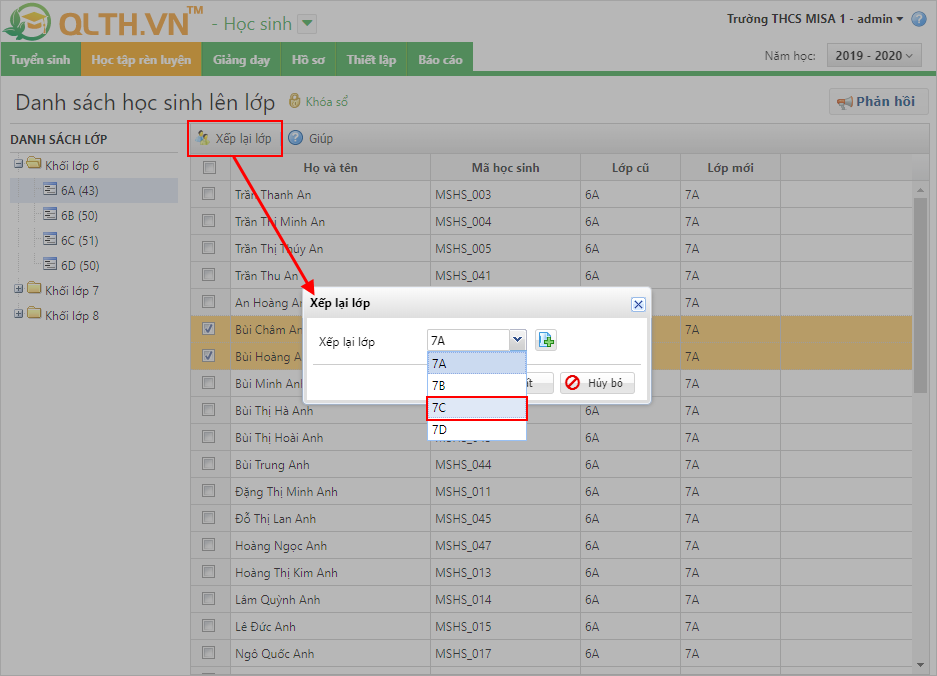Screen dimensions: 937x676
Task: Check the box for Bùi Thị Hà Anh
Action: (x=209, y=410)
